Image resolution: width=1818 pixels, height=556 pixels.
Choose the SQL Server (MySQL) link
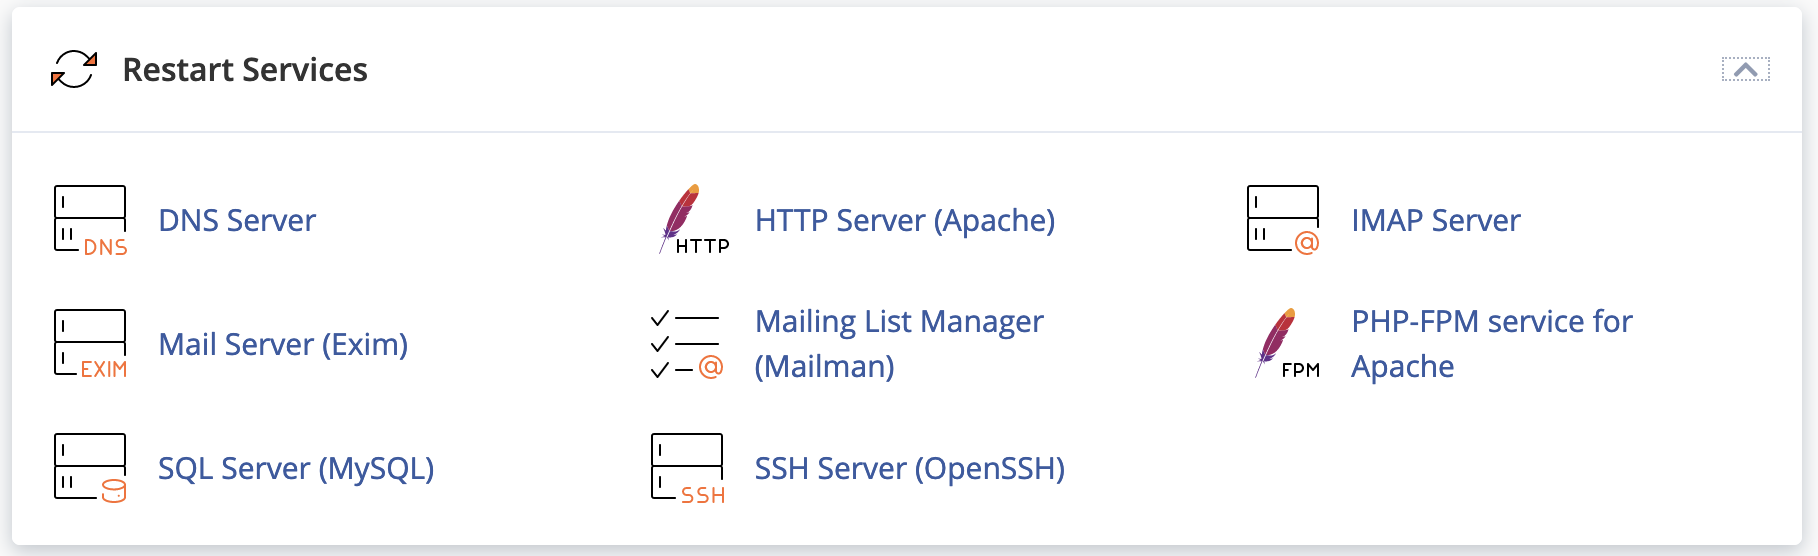point(296,468)
